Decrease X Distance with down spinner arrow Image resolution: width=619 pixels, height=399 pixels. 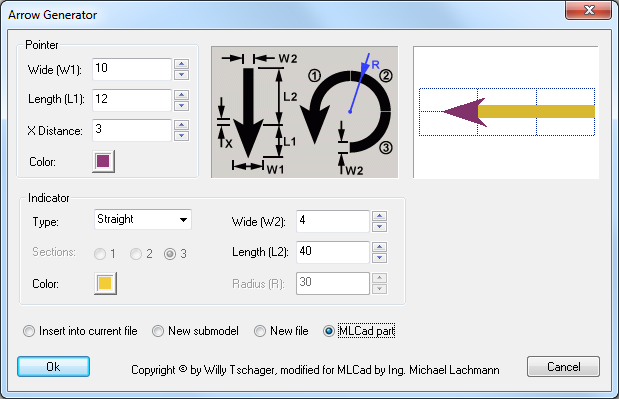[x=181, y=136]
